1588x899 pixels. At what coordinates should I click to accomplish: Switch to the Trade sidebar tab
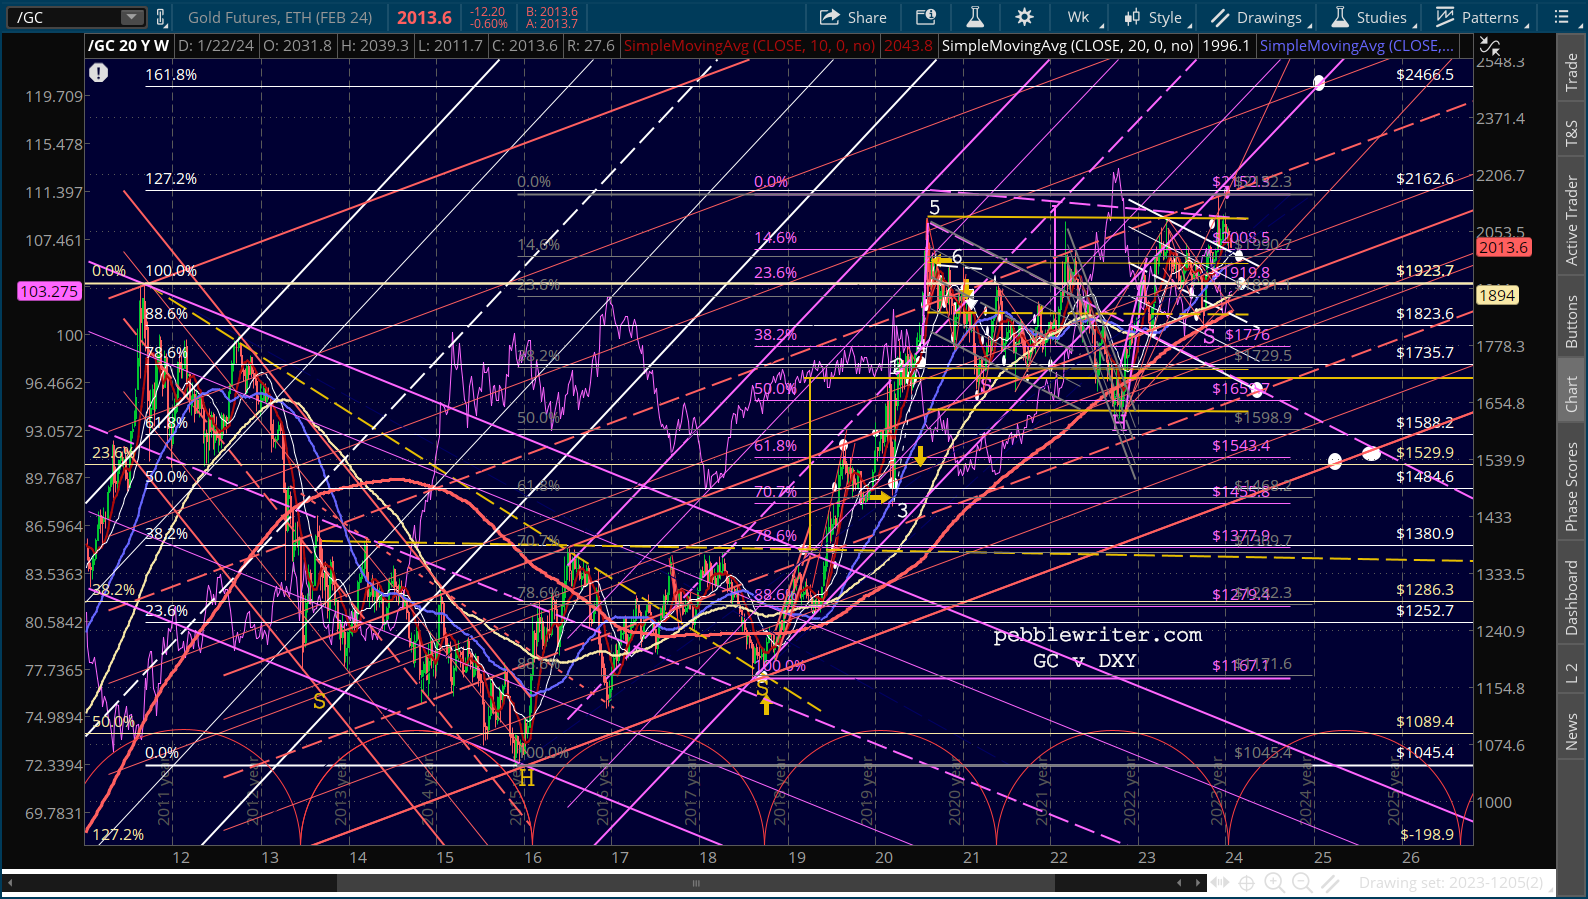coord(1572,72)
